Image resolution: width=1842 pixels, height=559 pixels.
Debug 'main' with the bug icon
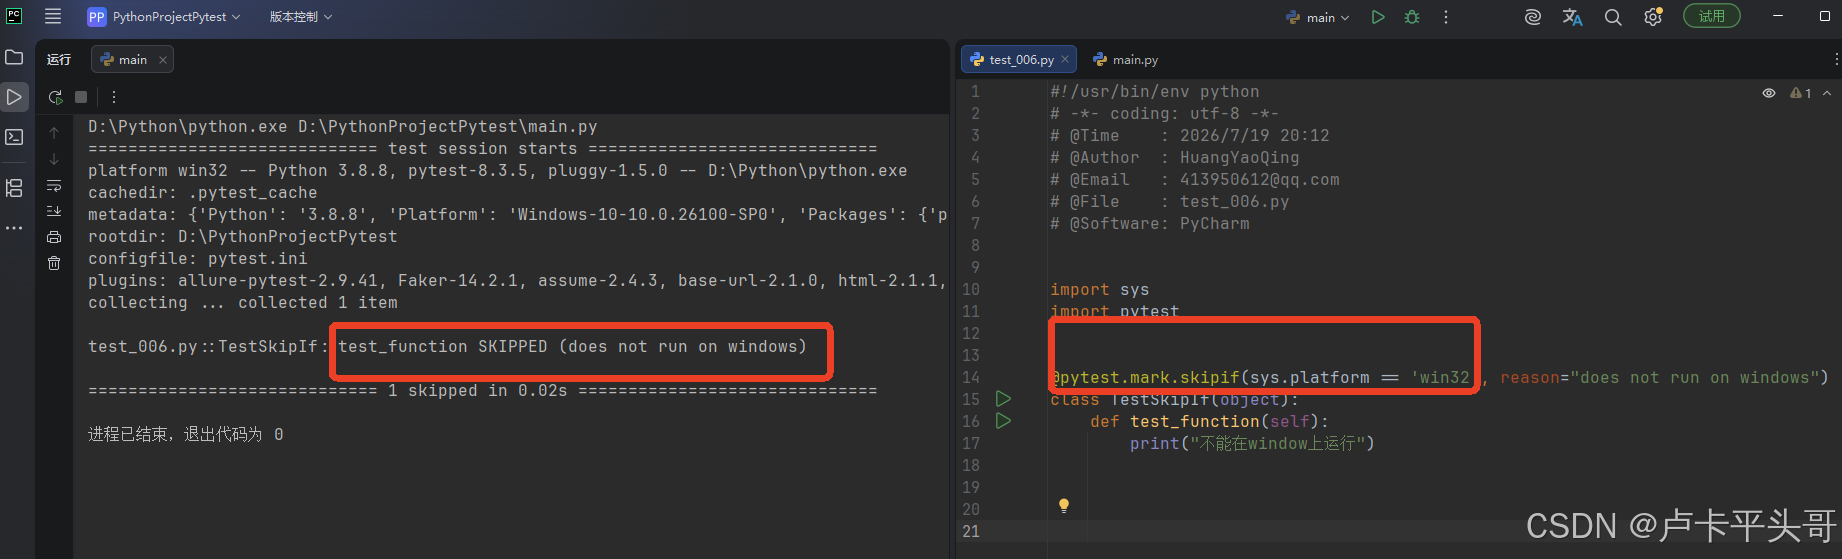pyautogui.click(x=1412, y=17)
